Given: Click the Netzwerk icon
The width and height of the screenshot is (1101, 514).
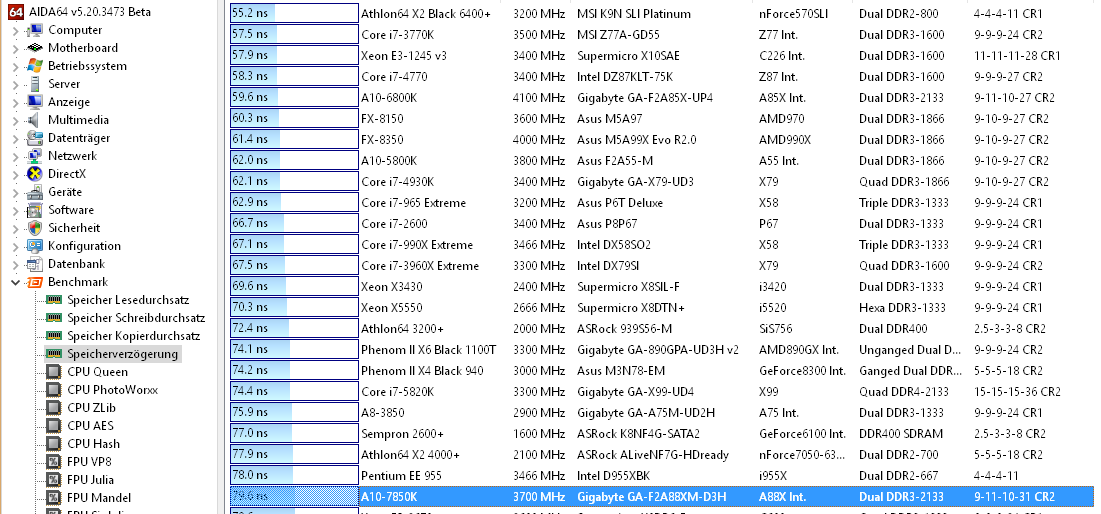Looking at the screenshot, I should (x=34, y=156).
